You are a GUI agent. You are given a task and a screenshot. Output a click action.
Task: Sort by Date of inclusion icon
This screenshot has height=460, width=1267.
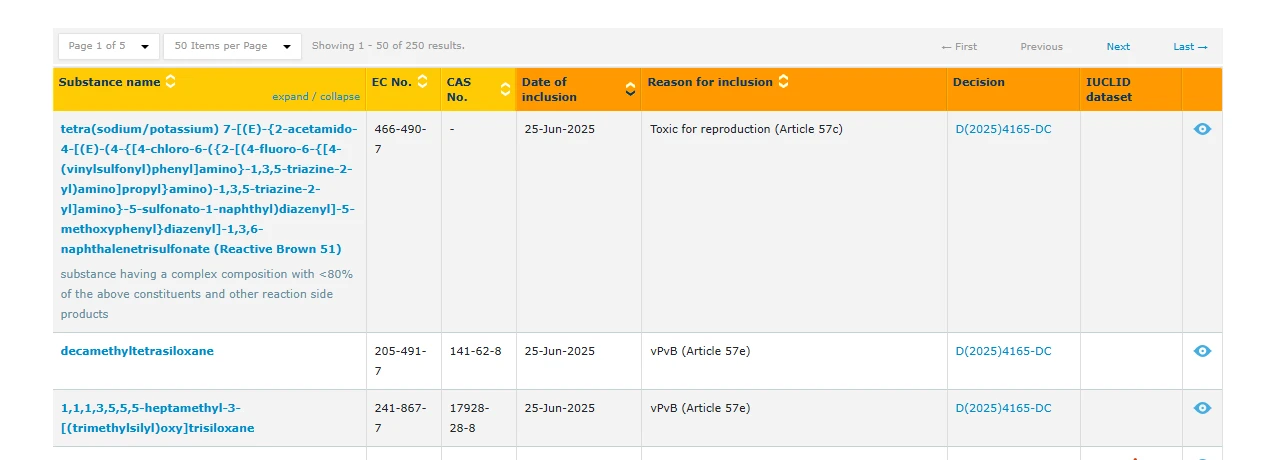(x=630, y=90)
